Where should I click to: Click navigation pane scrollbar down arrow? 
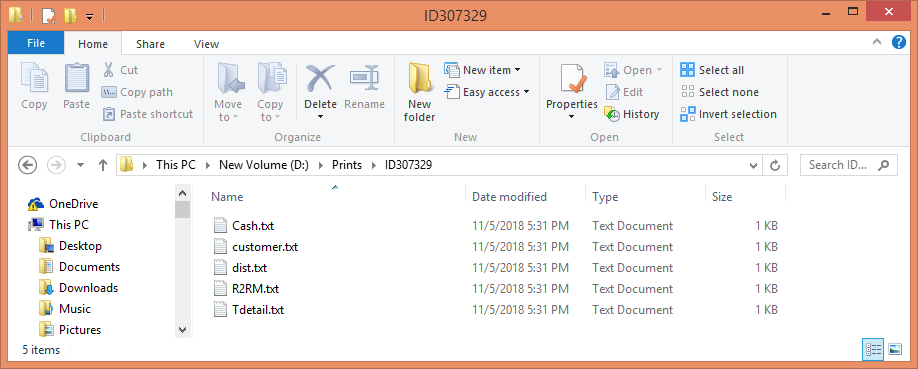[x=182, y=330]
